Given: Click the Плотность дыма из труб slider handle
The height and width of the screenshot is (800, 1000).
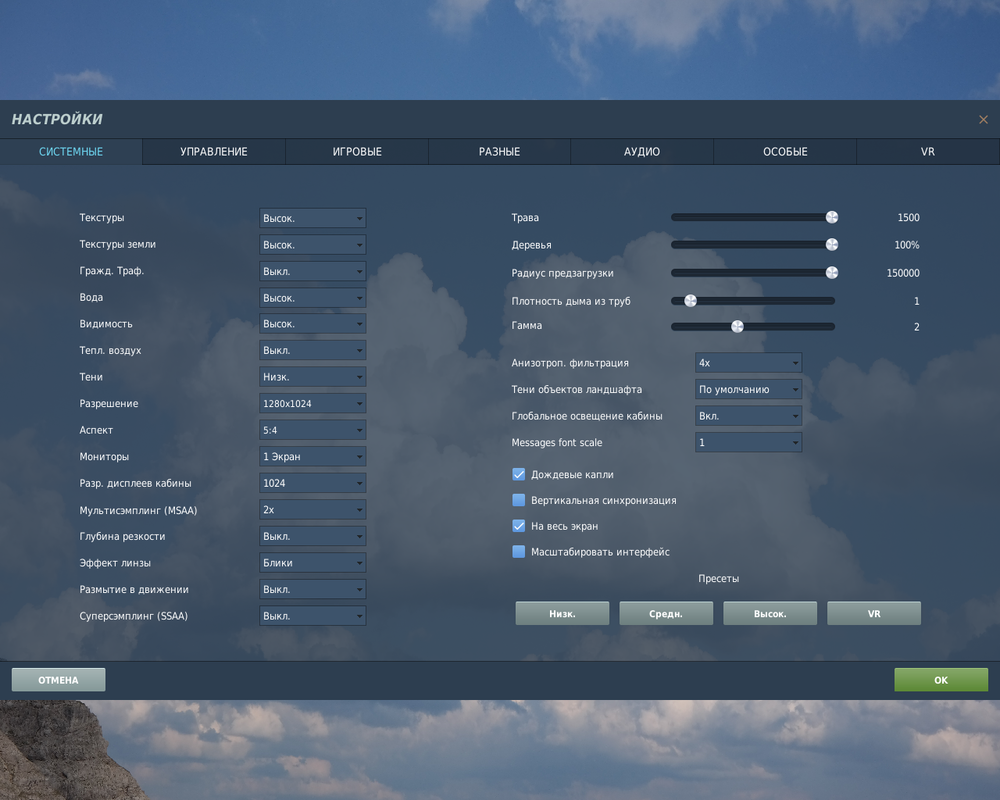Looking at the screenshot, I should click(690, 301).
